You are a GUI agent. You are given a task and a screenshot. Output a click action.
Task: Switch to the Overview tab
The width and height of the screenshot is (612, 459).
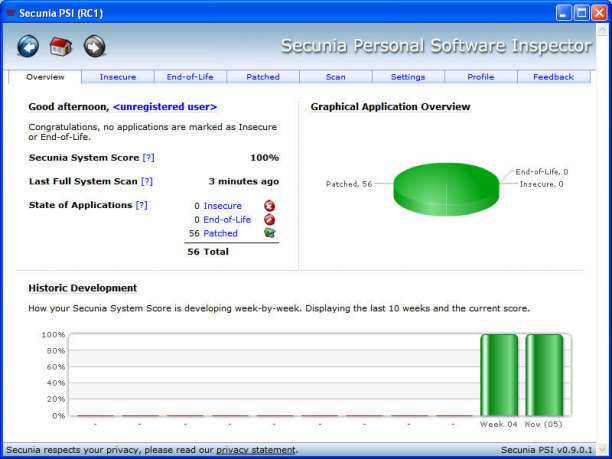(45, 77)
